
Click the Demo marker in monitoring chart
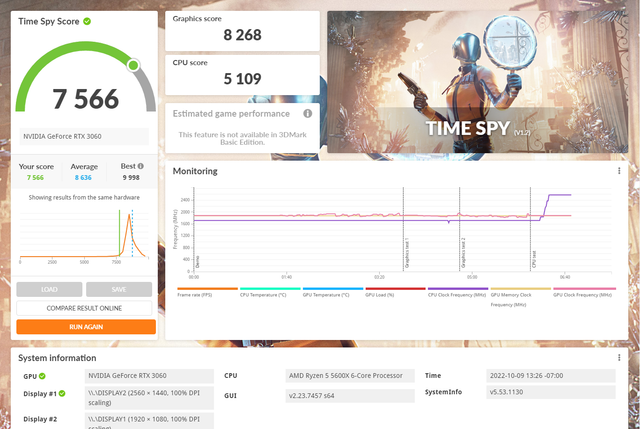click(x=195, y=229)
